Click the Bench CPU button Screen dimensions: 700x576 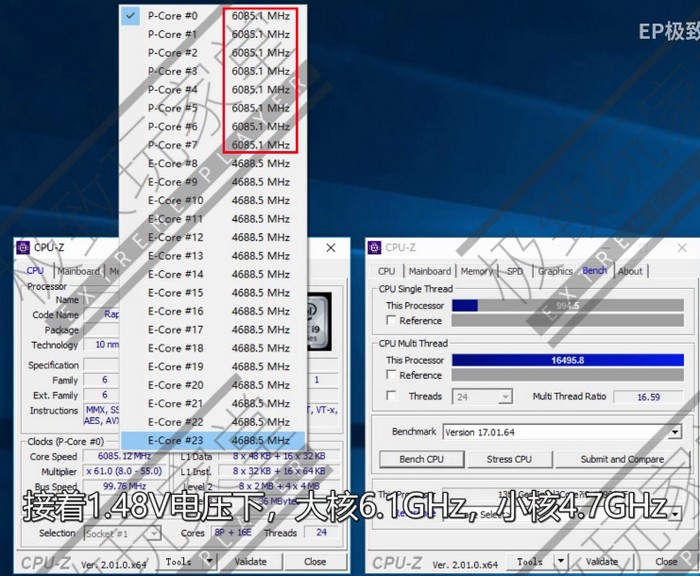point(422,459)
